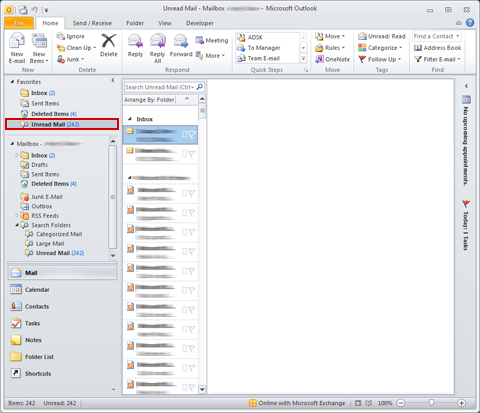This screenshot has height=413, width=480.
Task: Click the zoom slider handle in status bar
Action: click(431, 403)
